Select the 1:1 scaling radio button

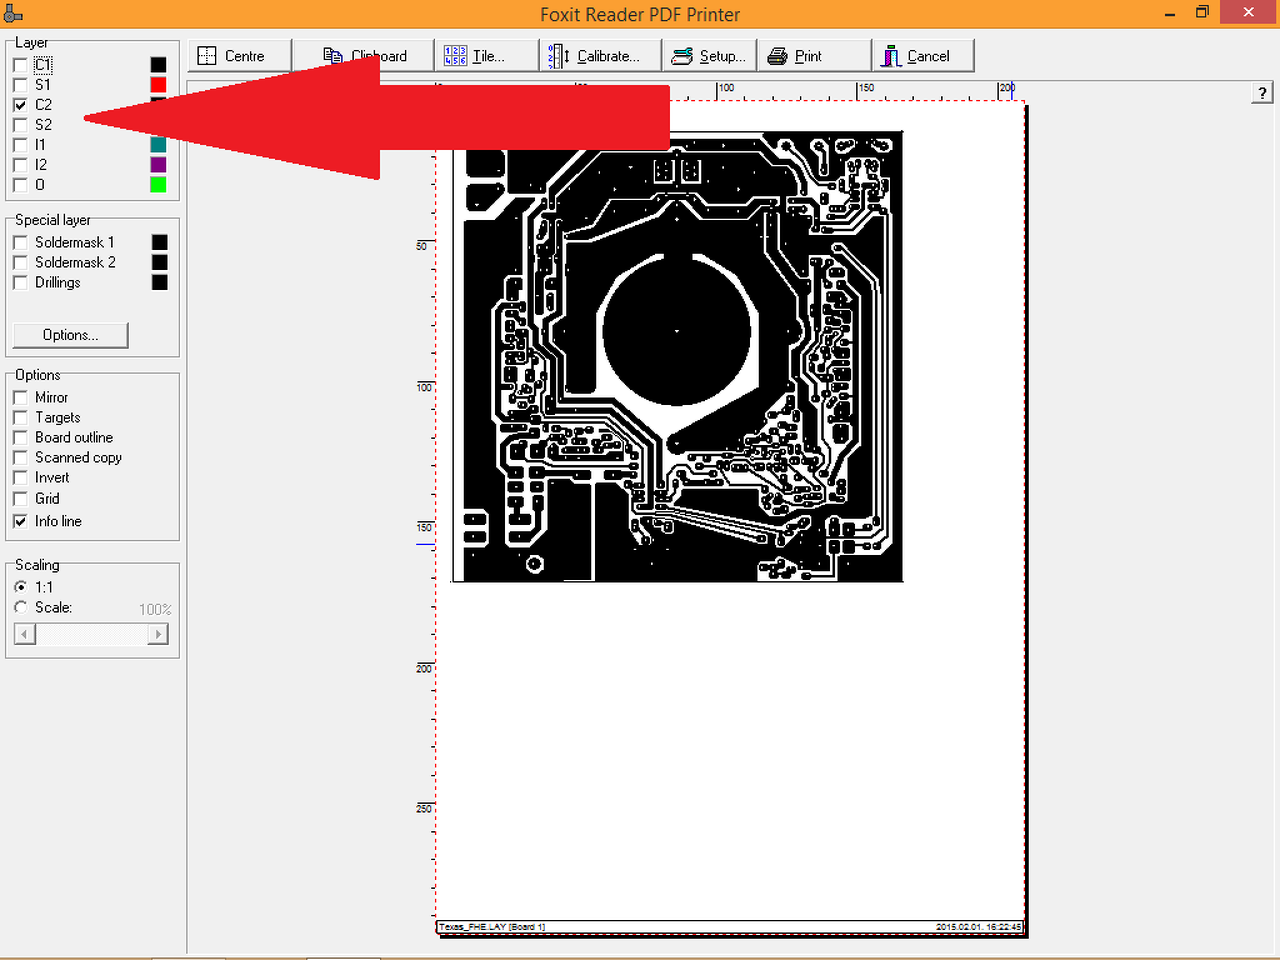coord(20,587)
